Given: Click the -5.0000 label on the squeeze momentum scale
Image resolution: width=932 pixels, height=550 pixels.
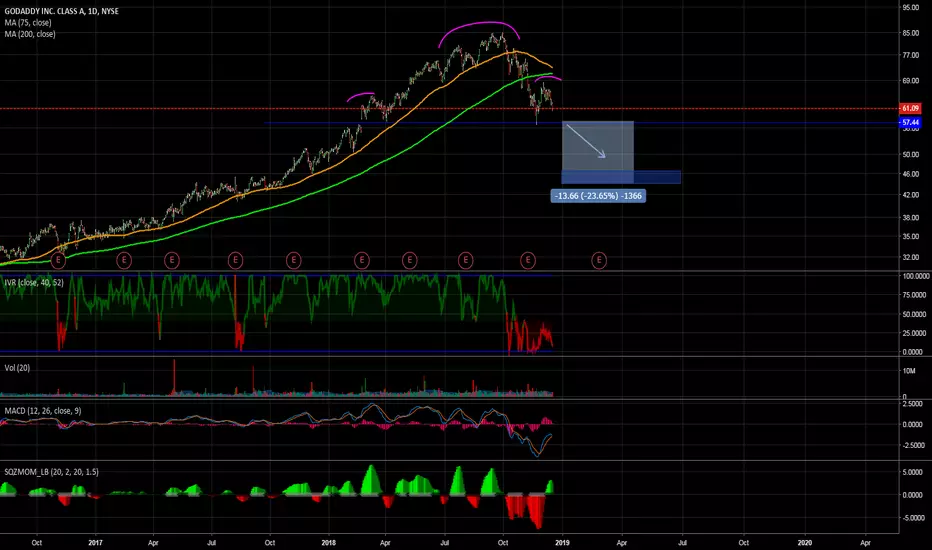Looking at the screenshot, I should (x=912, y=518).
